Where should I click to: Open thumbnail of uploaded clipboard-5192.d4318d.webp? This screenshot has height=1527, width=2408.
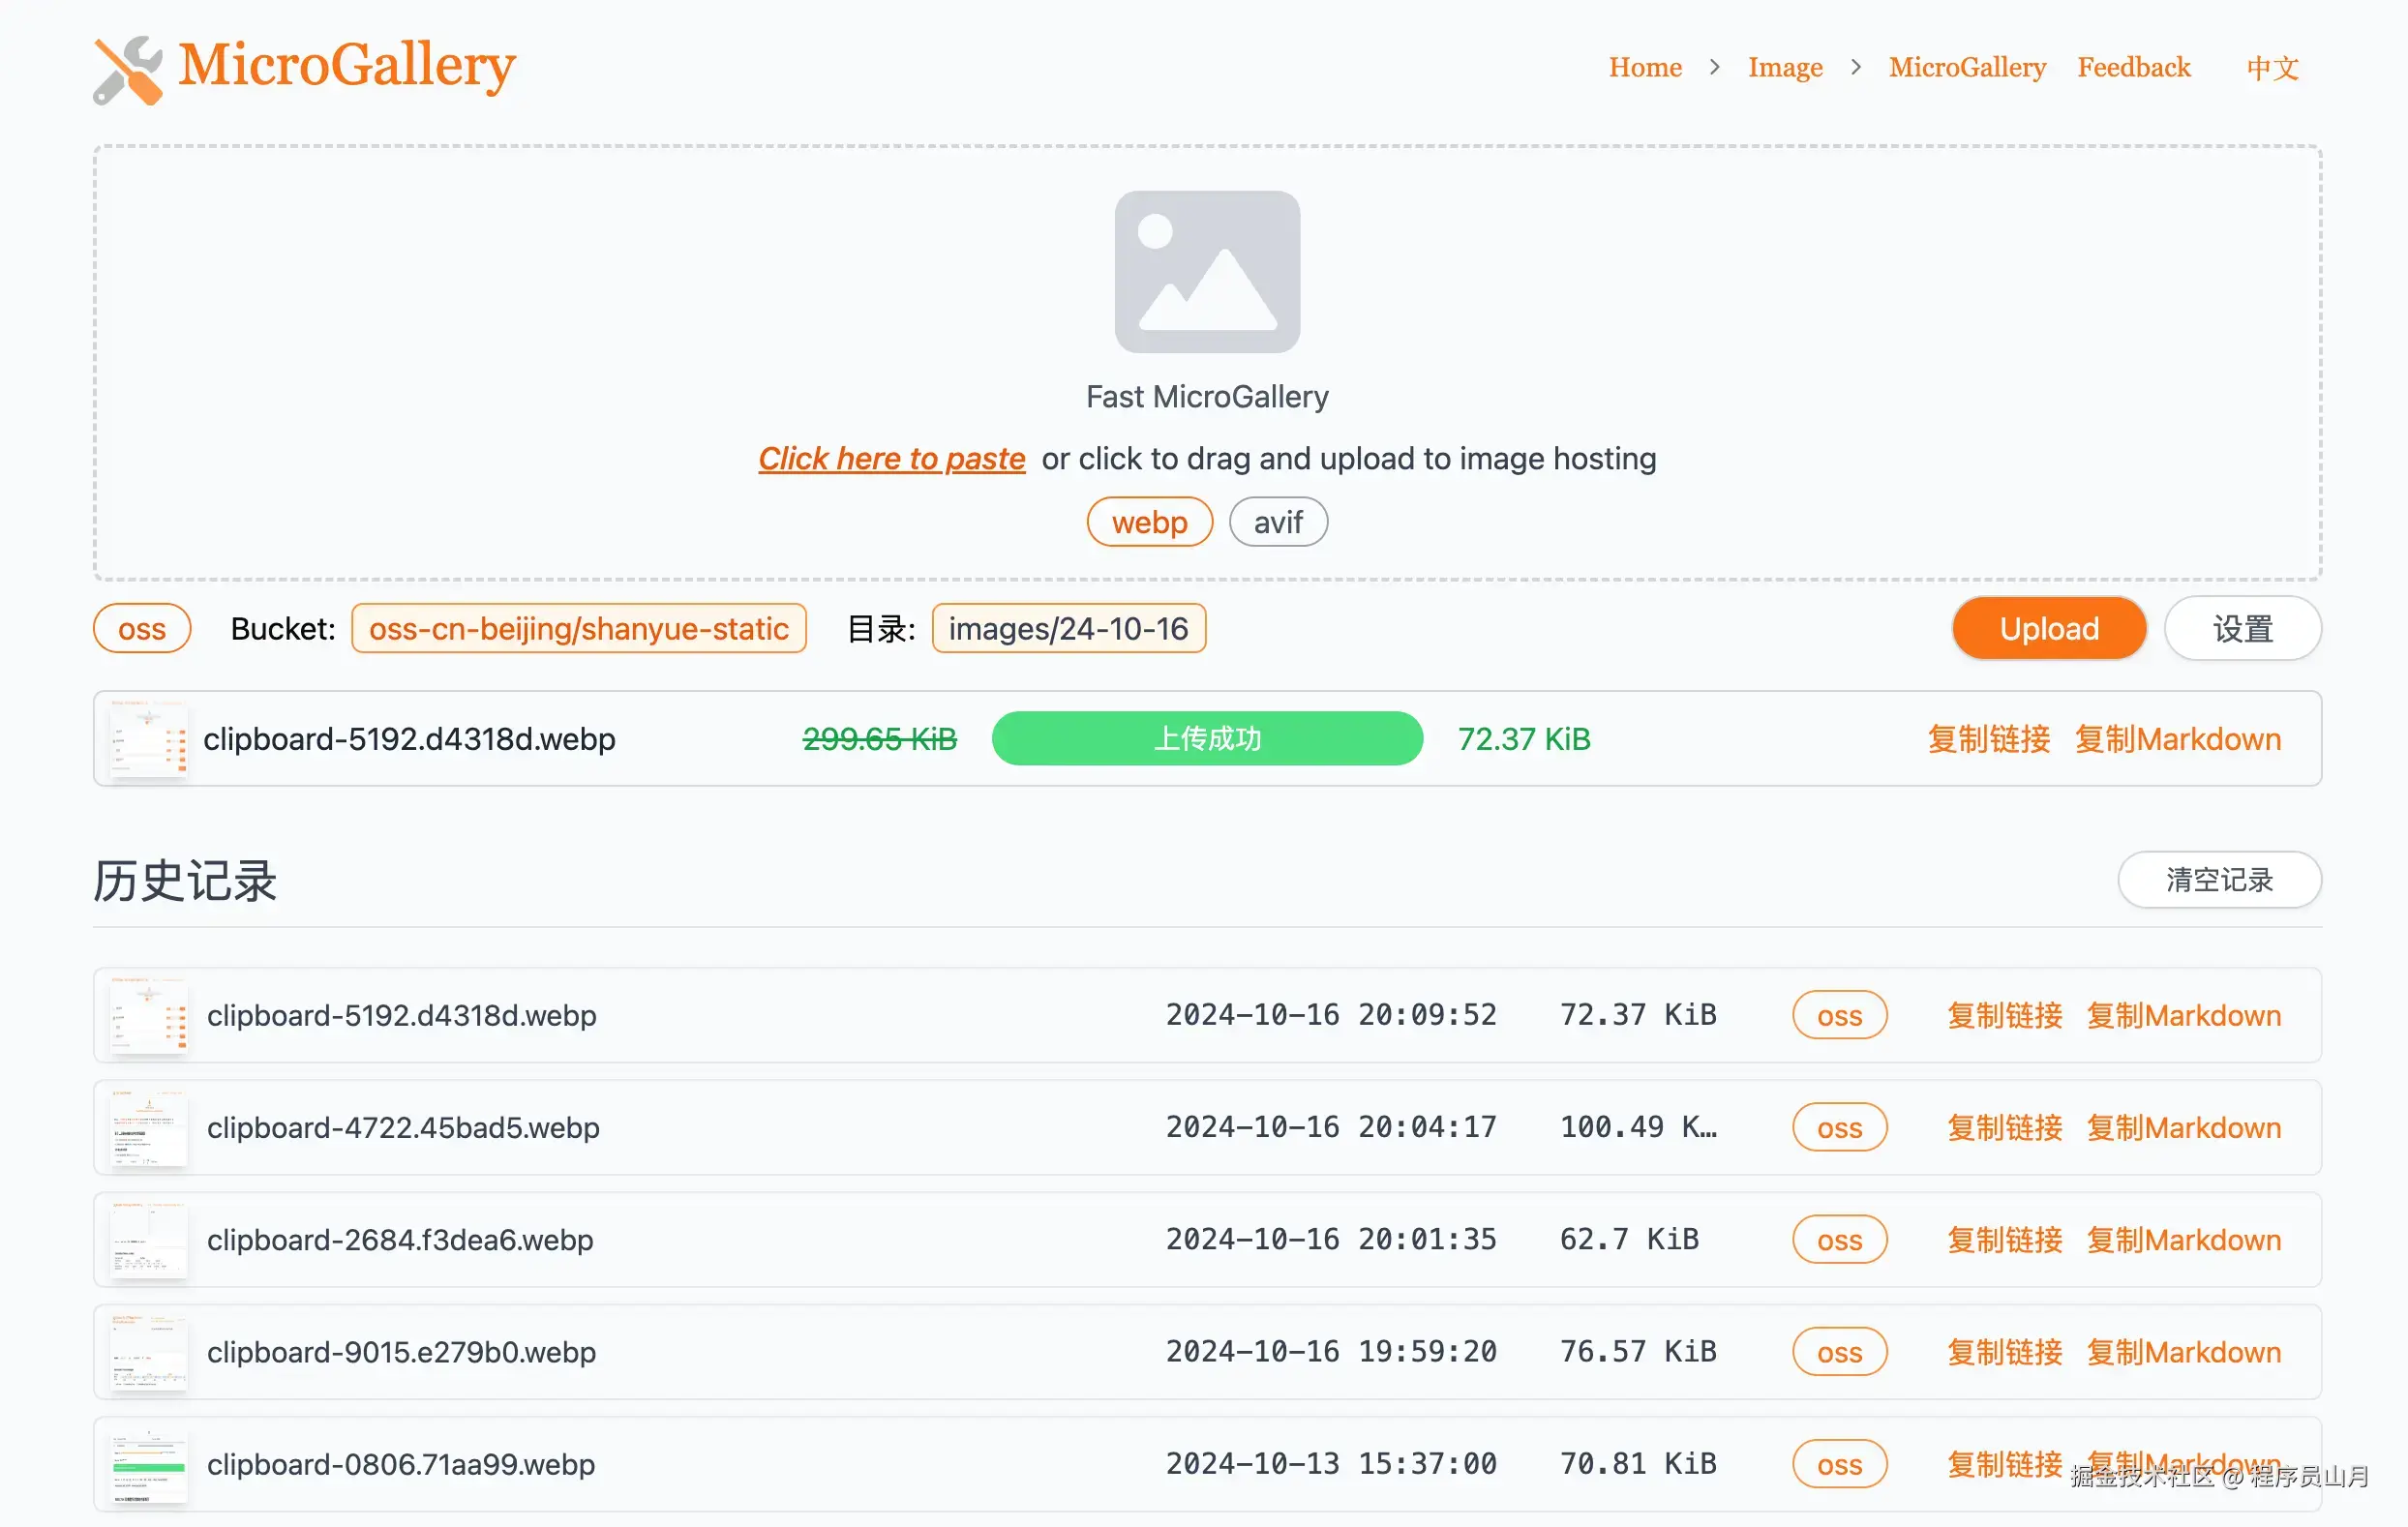[149, 739]
